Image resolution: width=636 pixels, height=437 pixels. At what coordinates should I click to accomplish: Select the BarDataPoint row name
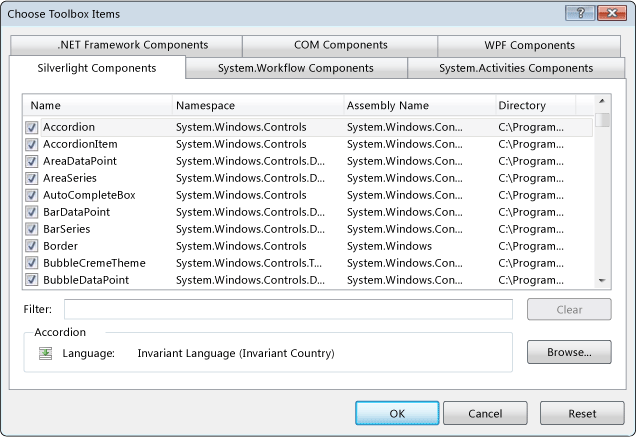pos(77,212)
